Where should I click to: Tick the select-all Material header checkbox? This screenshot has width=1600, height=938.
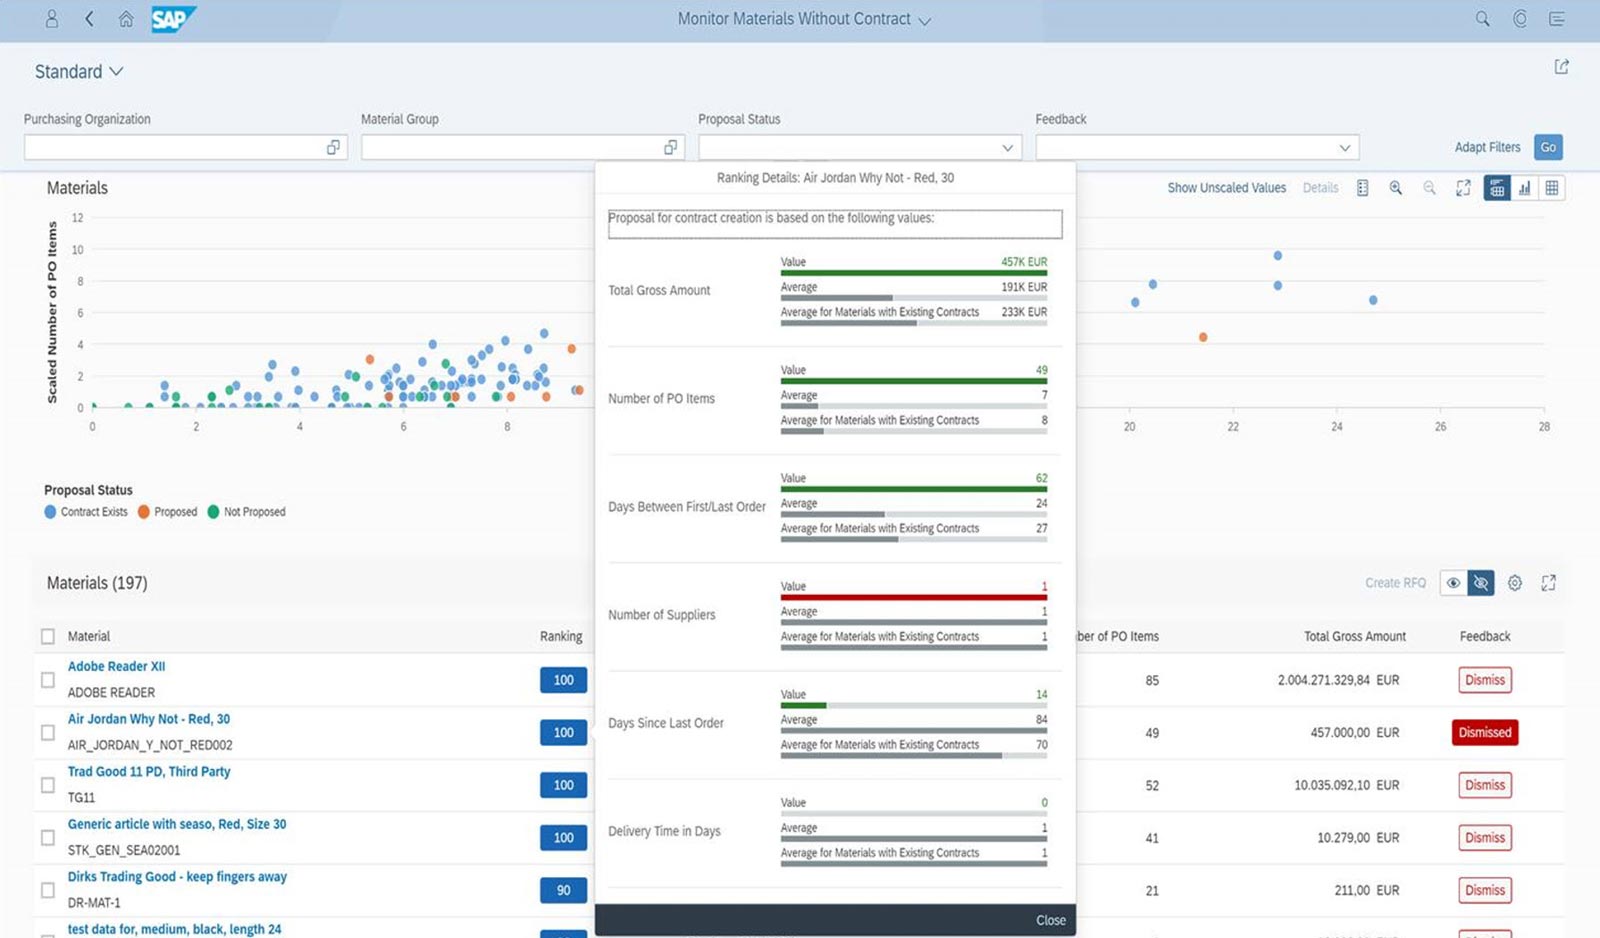pyautogui.click(x=48, y=636)
